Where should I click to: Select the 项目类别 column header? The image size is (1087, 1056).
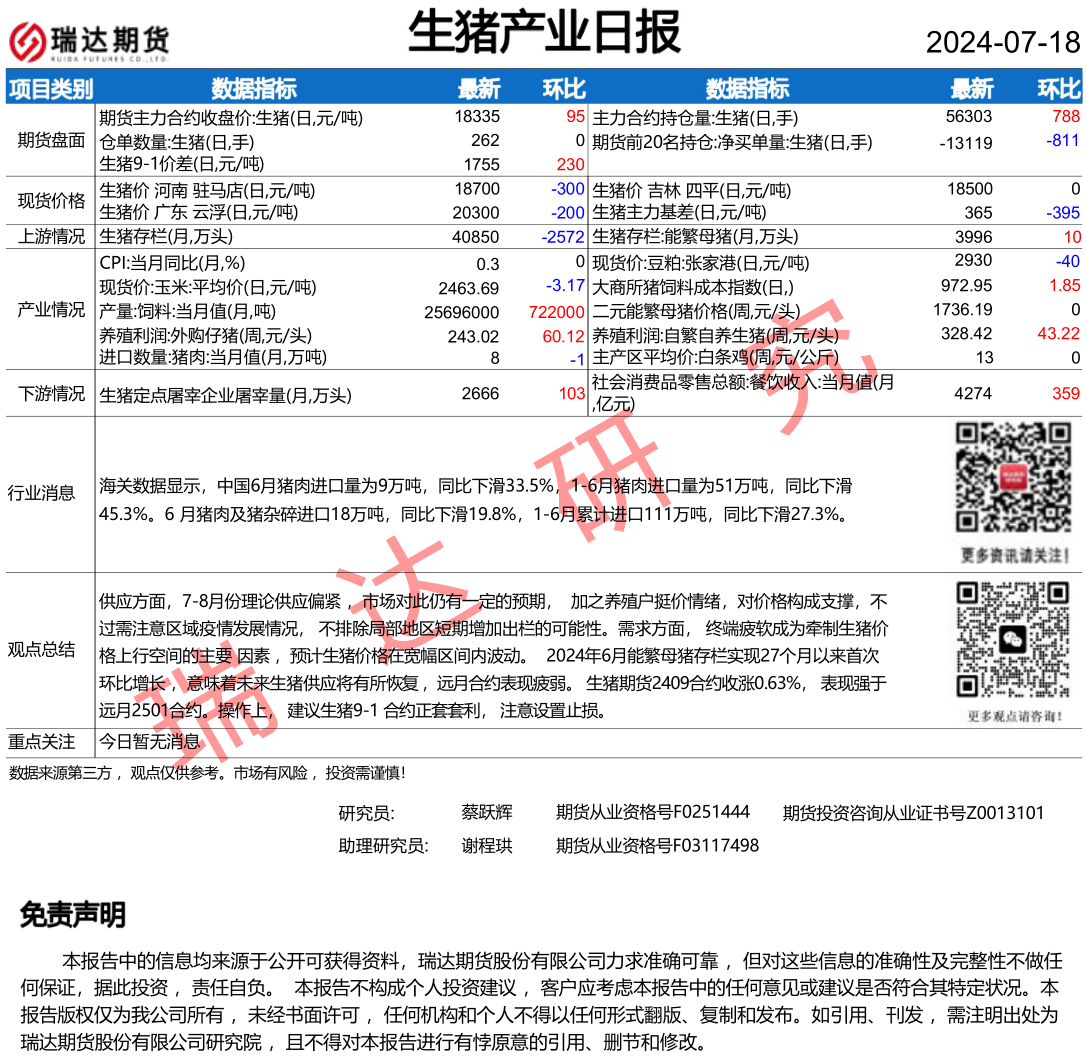50,88
